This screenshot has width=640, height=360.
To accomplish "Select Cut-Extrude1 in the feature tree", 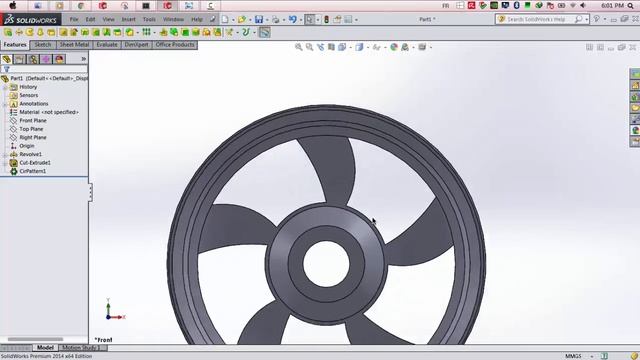I will 35,163.
